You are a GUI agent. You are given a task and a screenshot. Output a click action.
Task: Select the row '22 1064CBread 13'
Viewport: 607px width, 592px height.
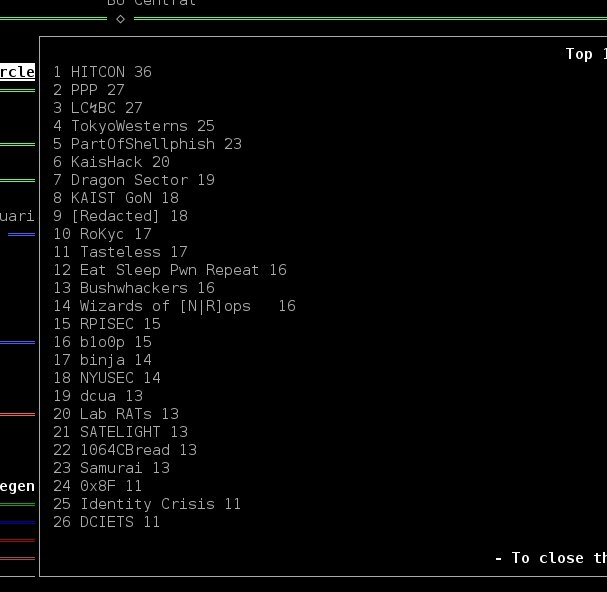[125, 450]
